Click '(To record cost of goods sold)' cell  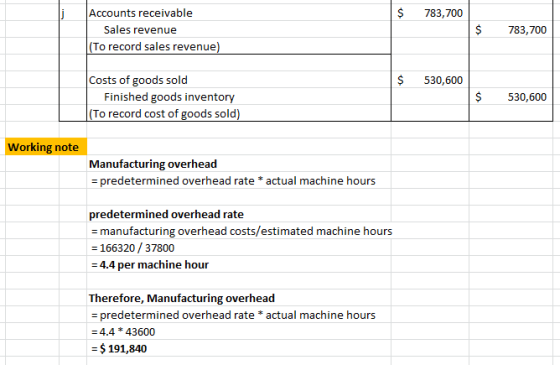click(x=239, y=114)
